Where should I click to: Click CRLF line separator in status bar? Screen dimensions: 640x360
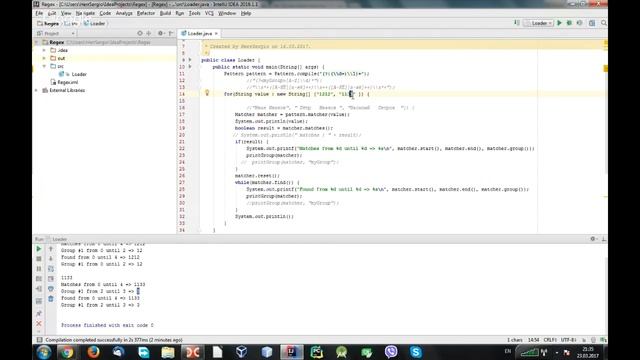(549, 340)
